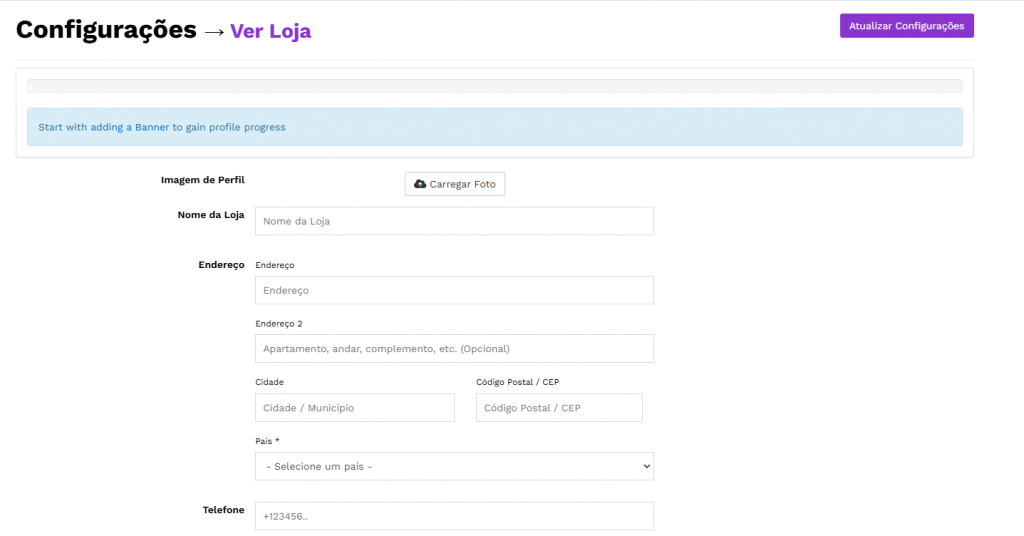Click the Carregar Foto button text

pos(462,185)
